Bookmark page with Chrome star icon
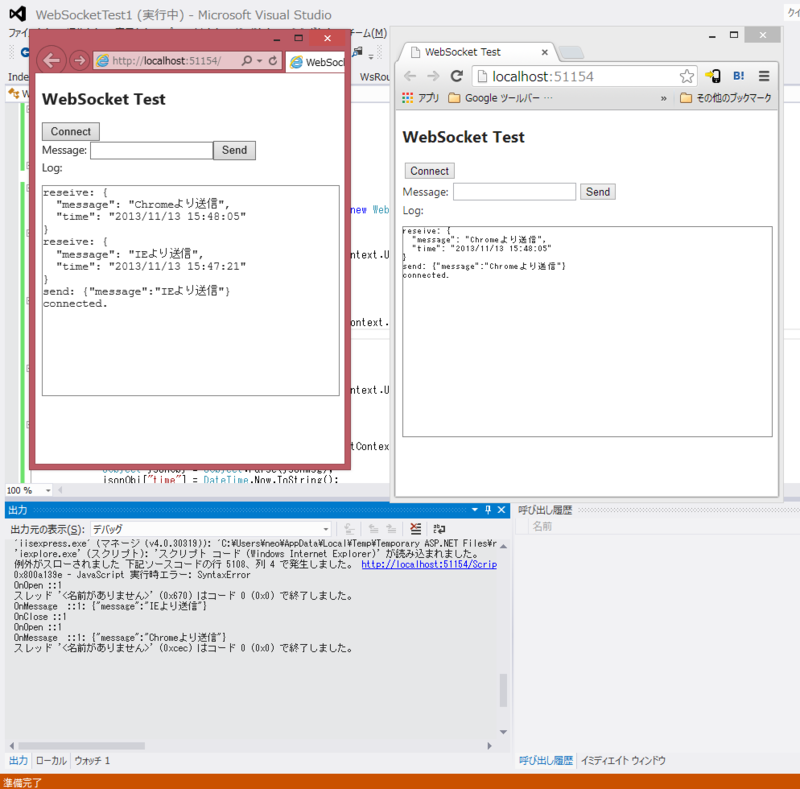Image resolution: width=800 pixels, height=789 pixels. (687, 76)
